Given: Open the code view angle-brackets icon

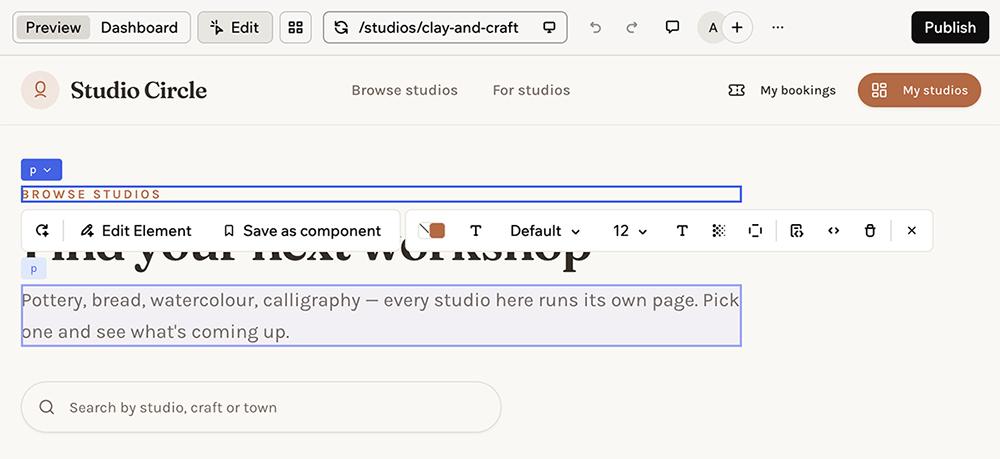Looking at the screenshot, I should pyautogui.click(x=834, y=231).
